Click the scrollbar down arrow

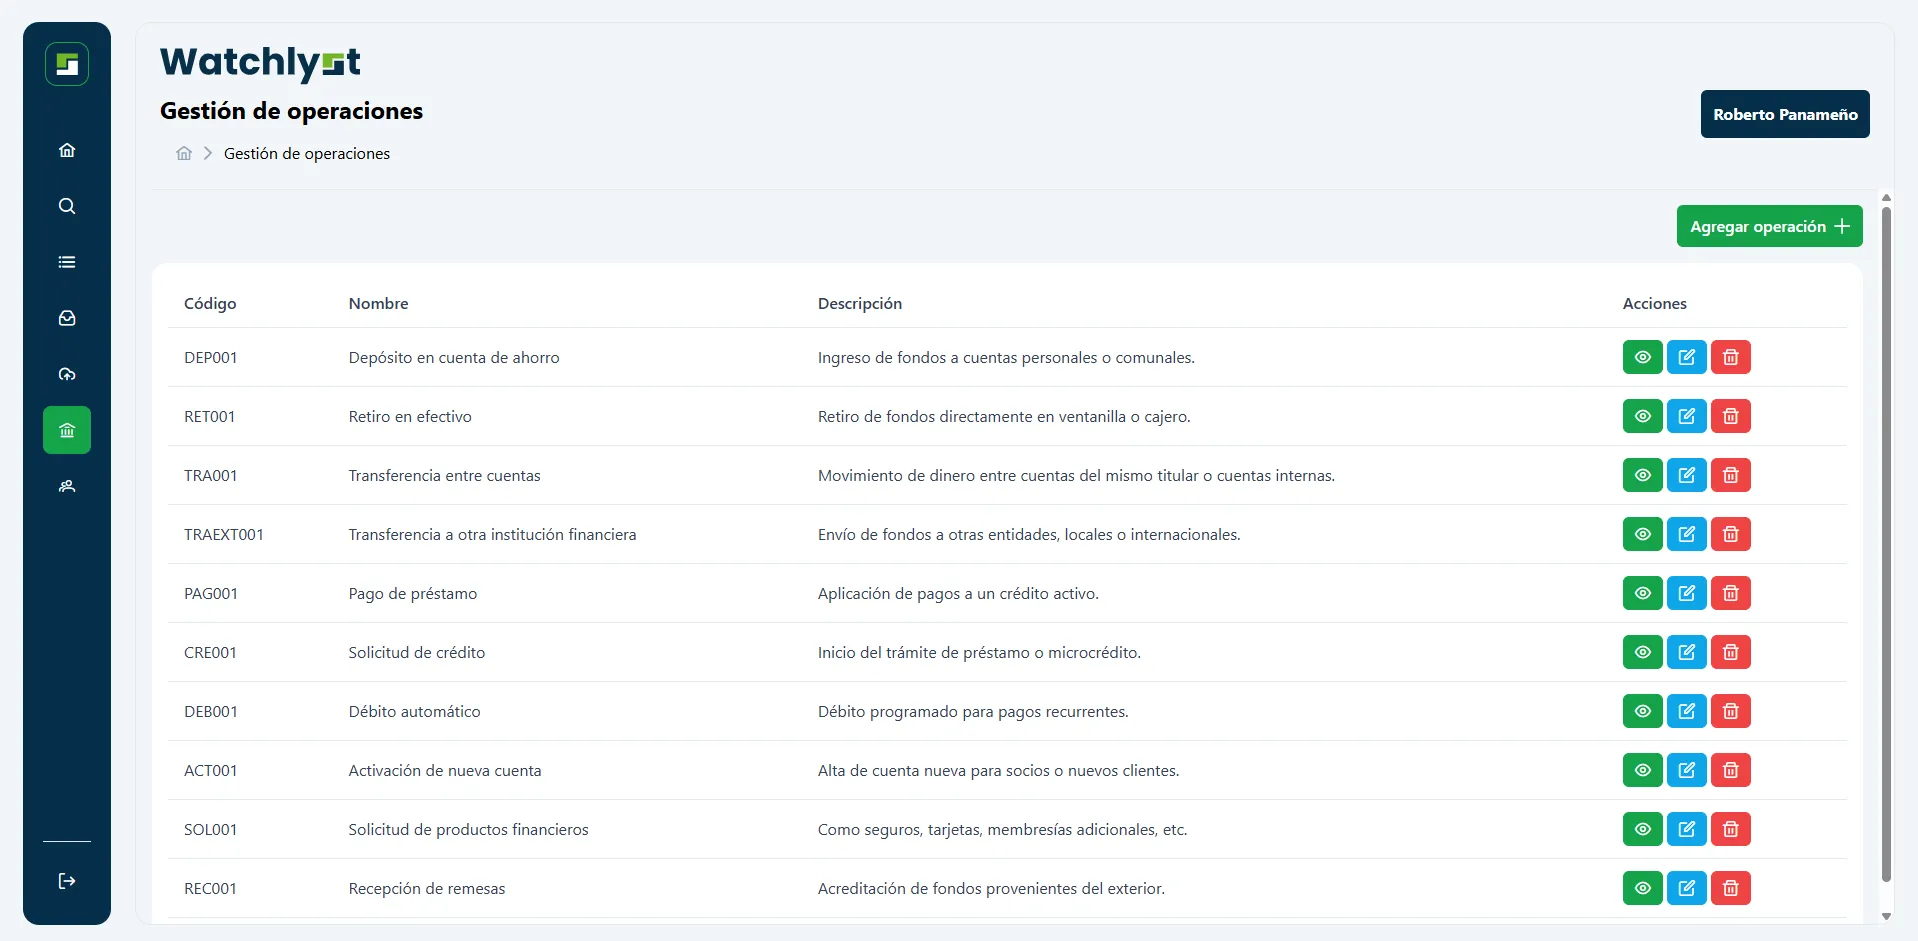1886,916
